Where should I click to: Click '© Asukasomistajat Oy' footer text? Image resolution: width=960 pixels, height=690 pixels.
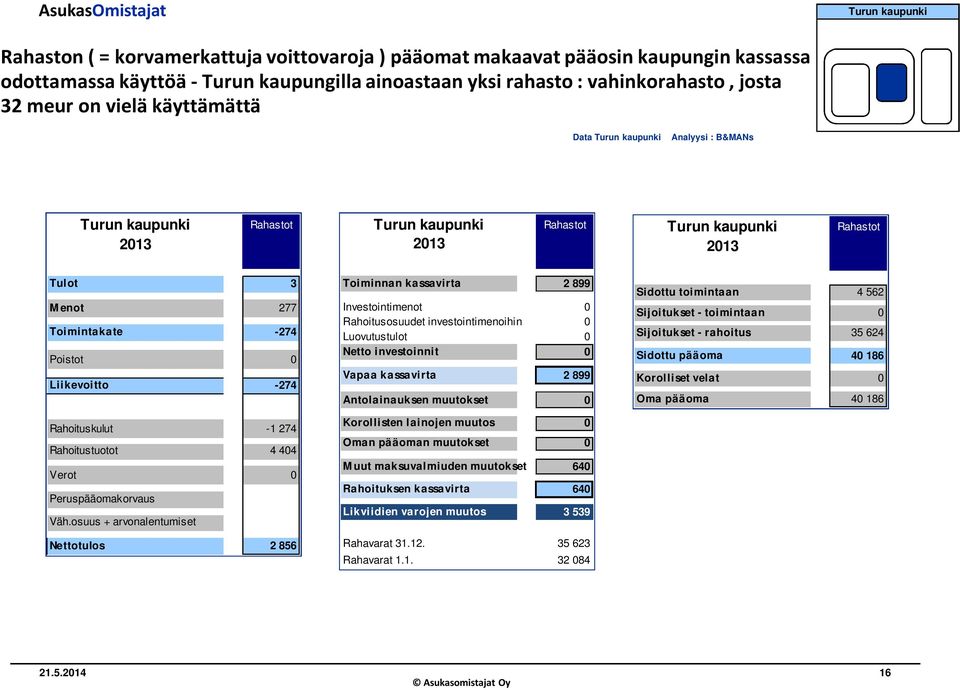coord(462,683)
